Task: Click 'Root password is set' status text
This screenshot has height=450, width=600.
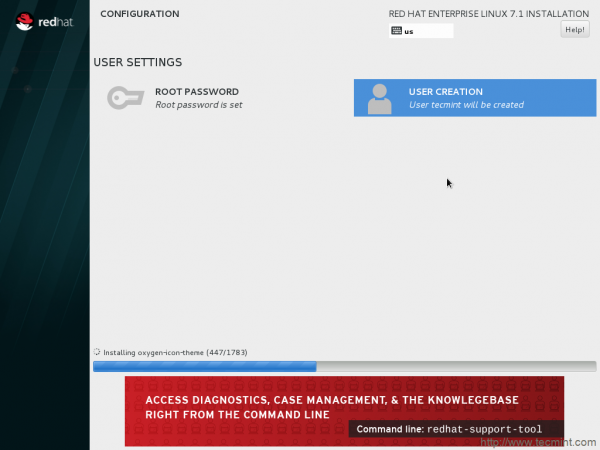Action: tap(199, 105)
